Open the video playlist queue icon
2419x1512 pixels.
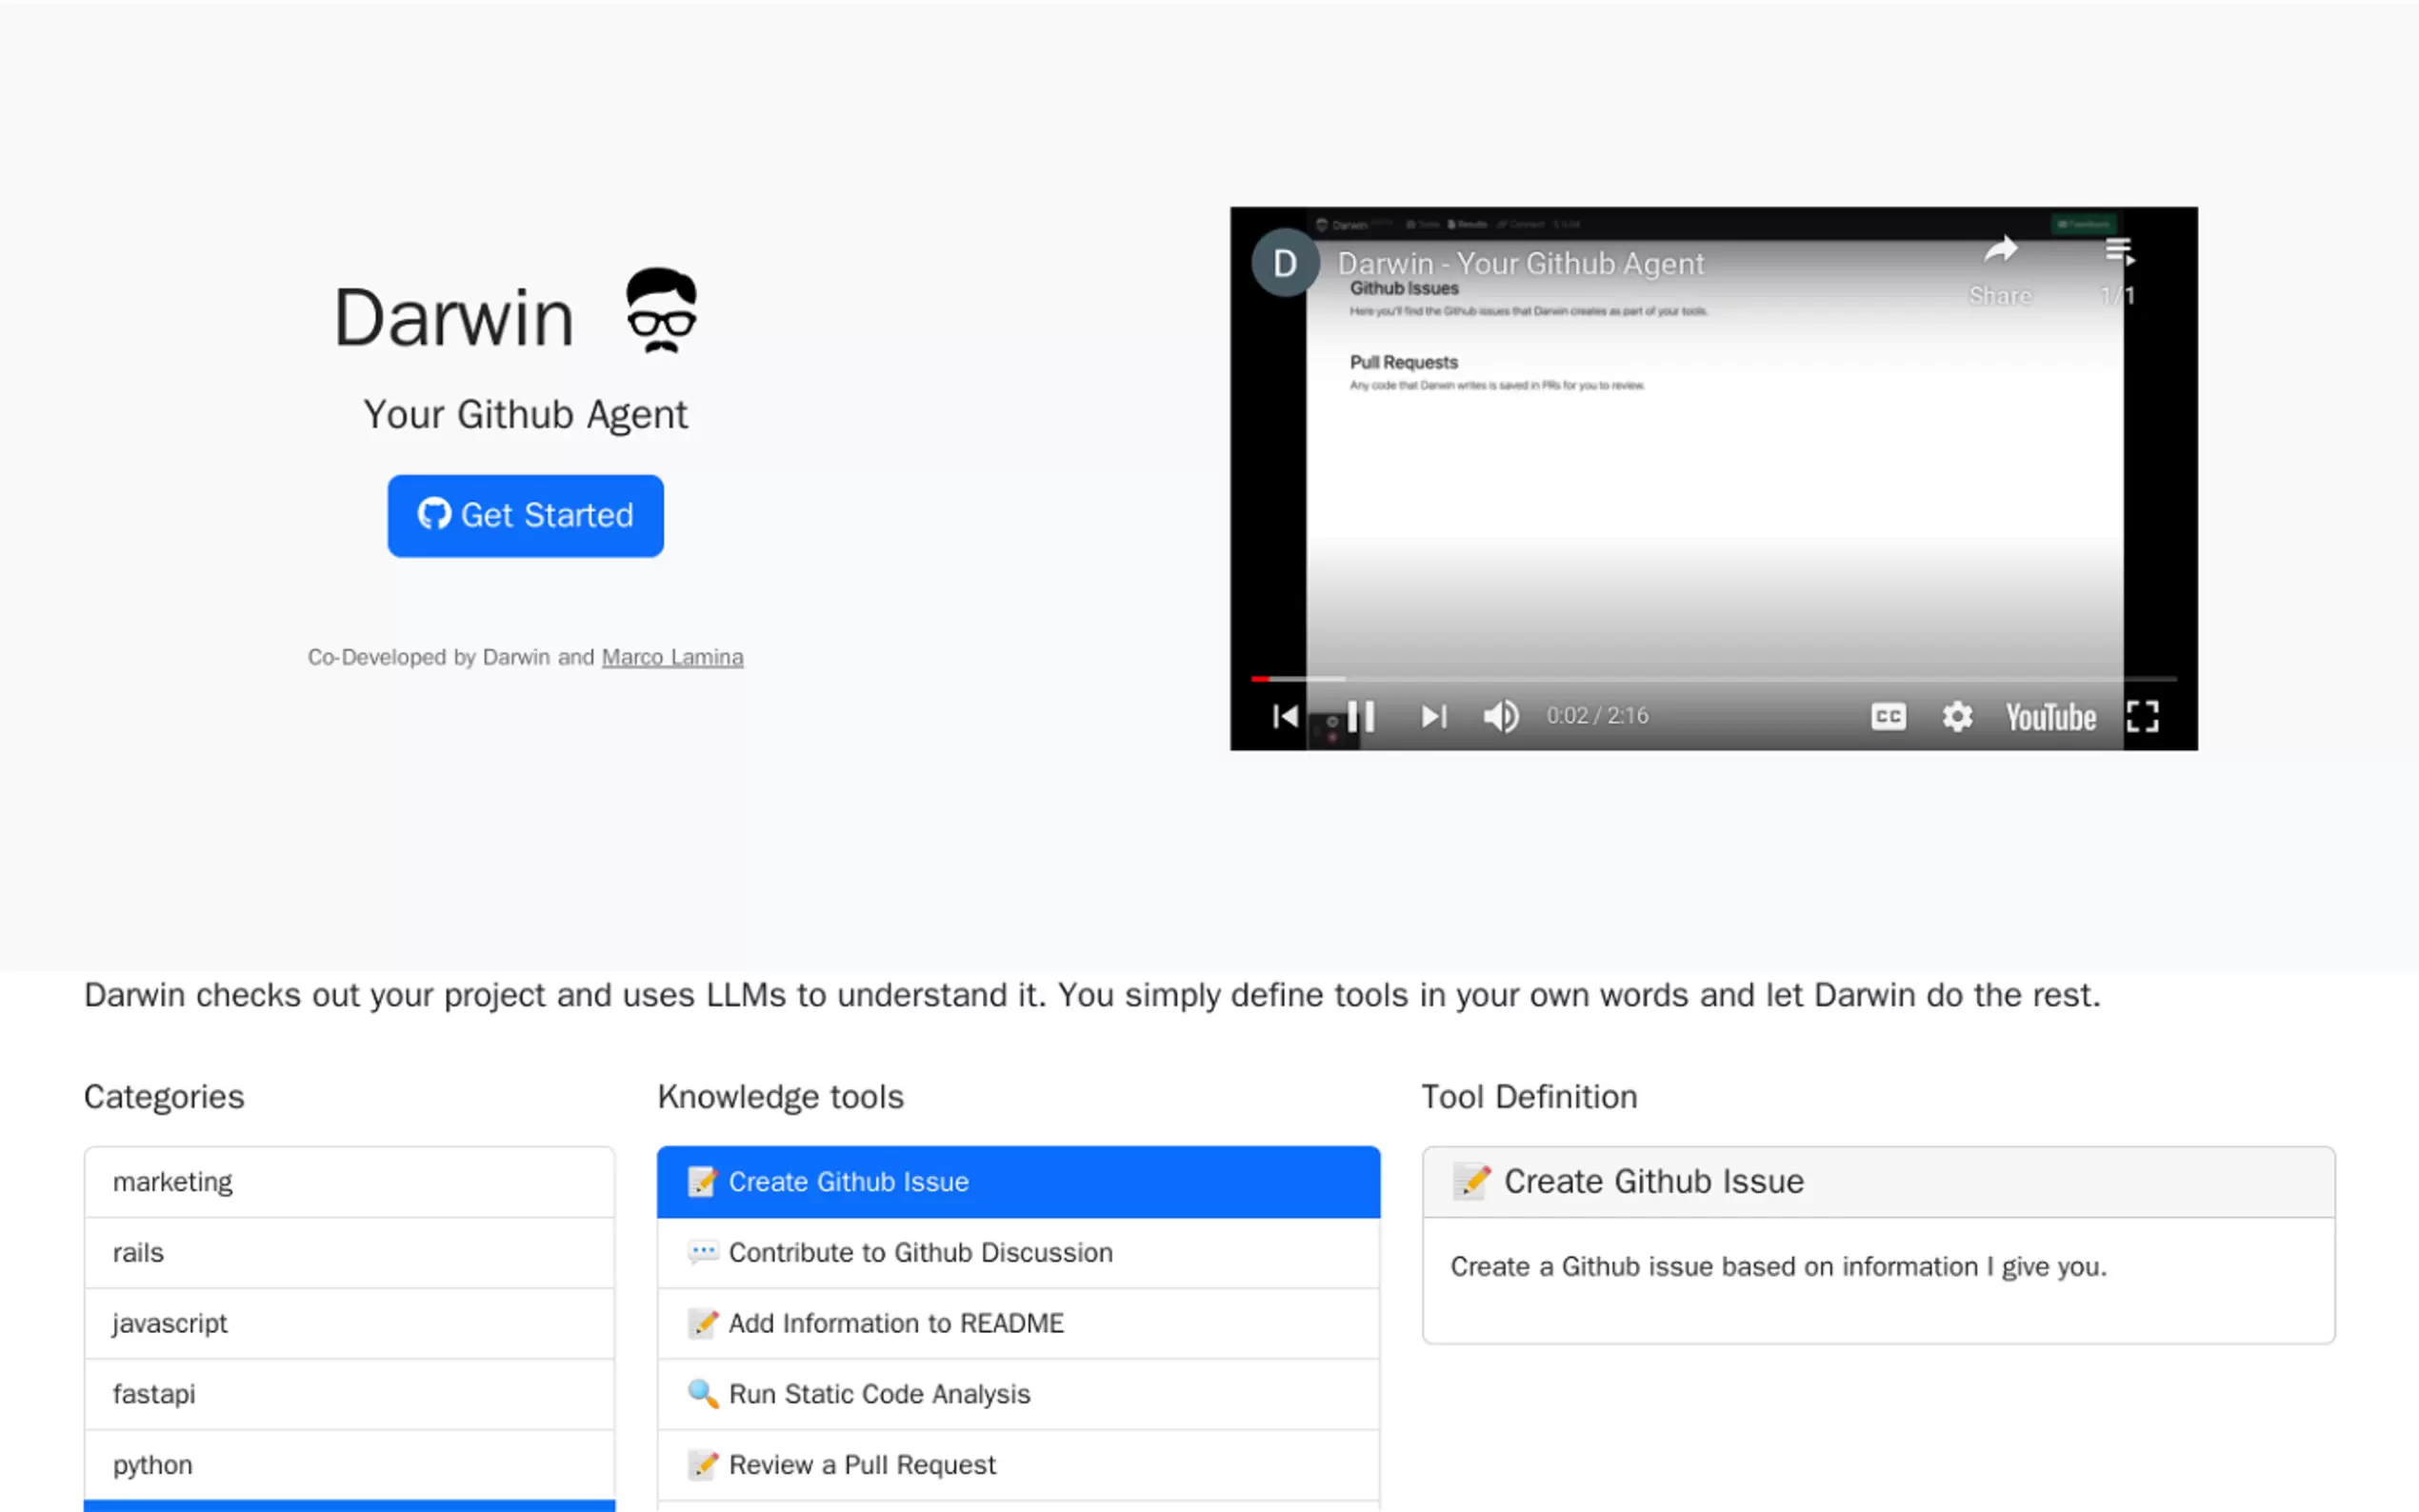coord(2118,250)
